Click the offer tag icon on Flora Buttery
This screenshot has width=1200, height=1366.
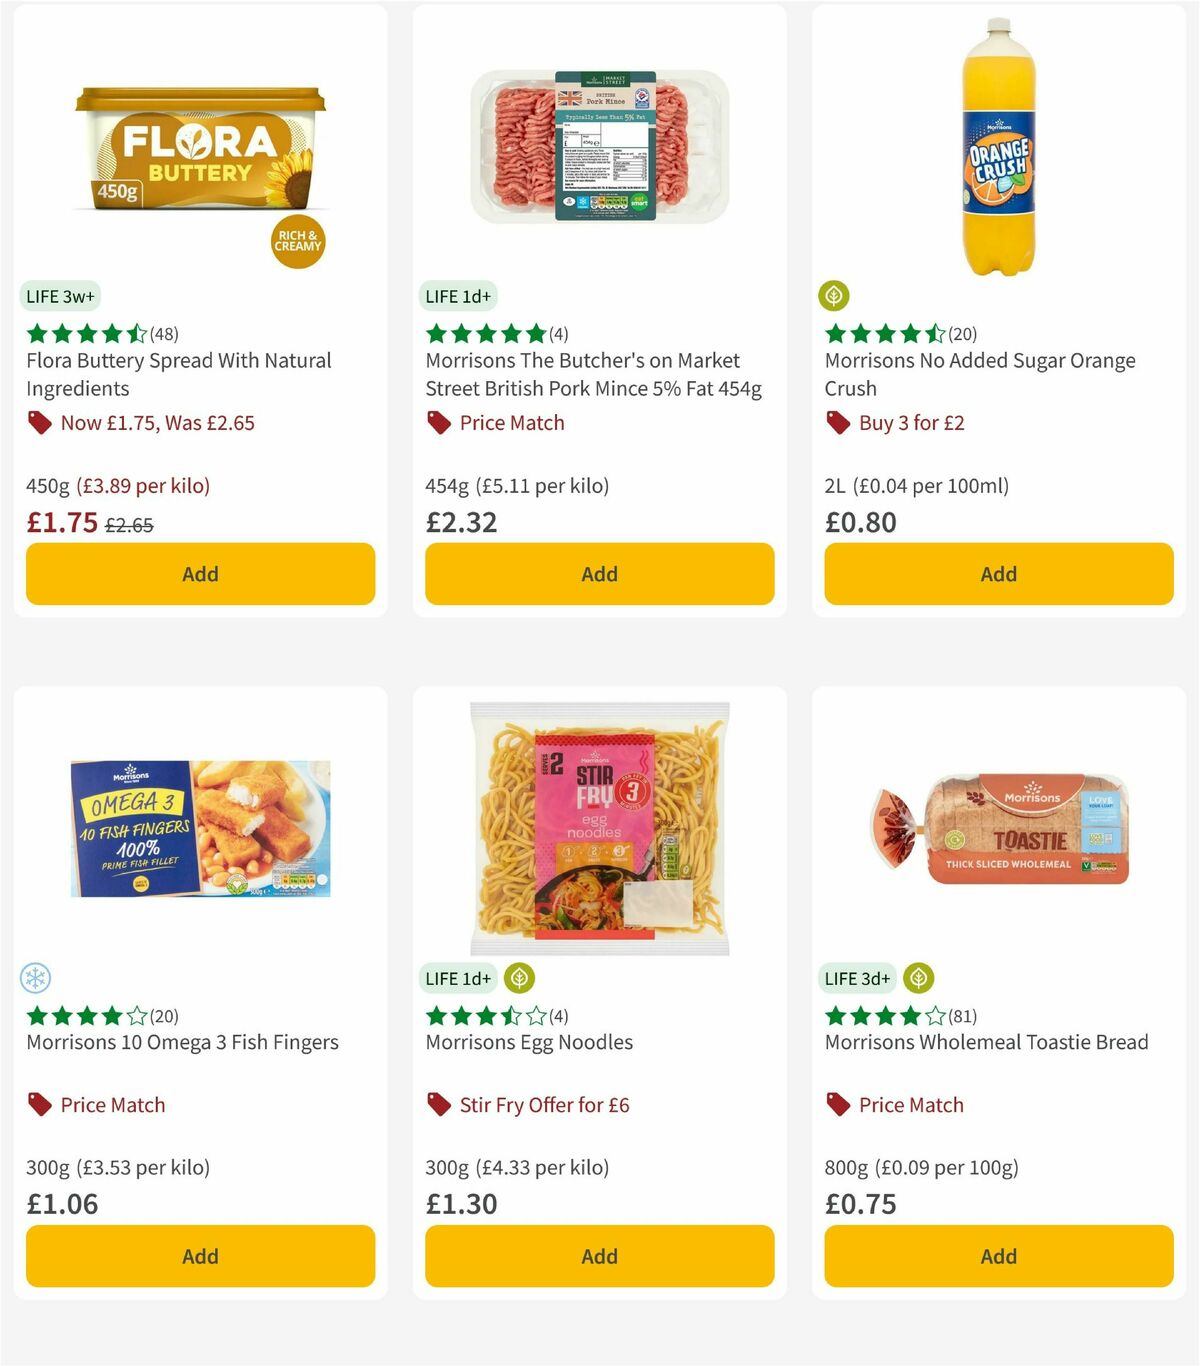(x=38, y=423)
